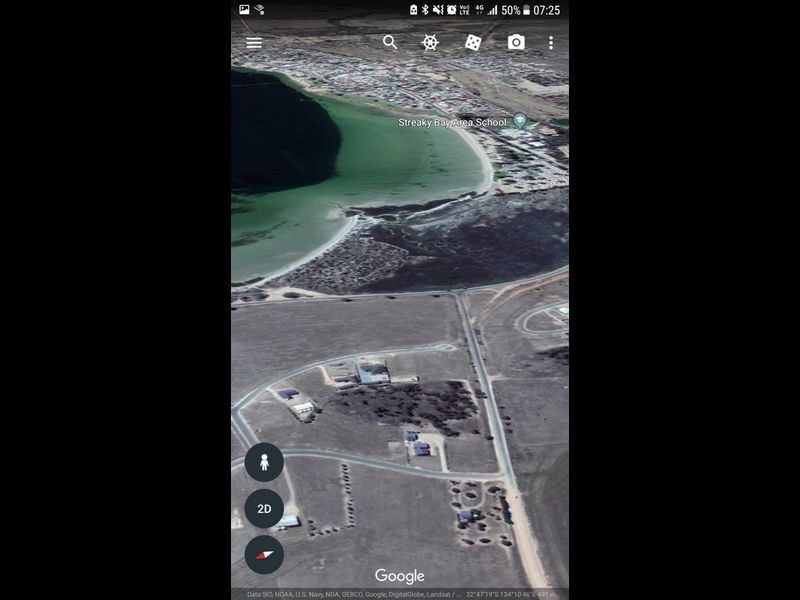Viewport: 800px width, 600px height.
Task: Toggle the 2D view button
Action: point(264,509)
